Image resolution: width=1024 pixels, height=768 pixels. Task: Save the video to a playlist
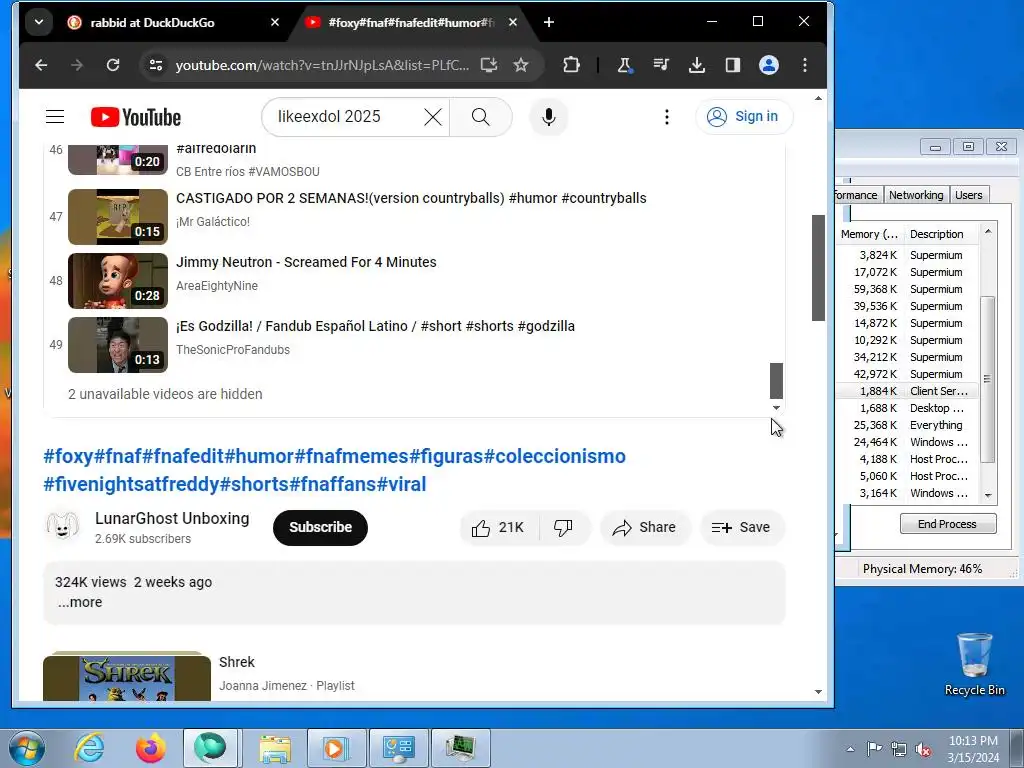point(741,528)
